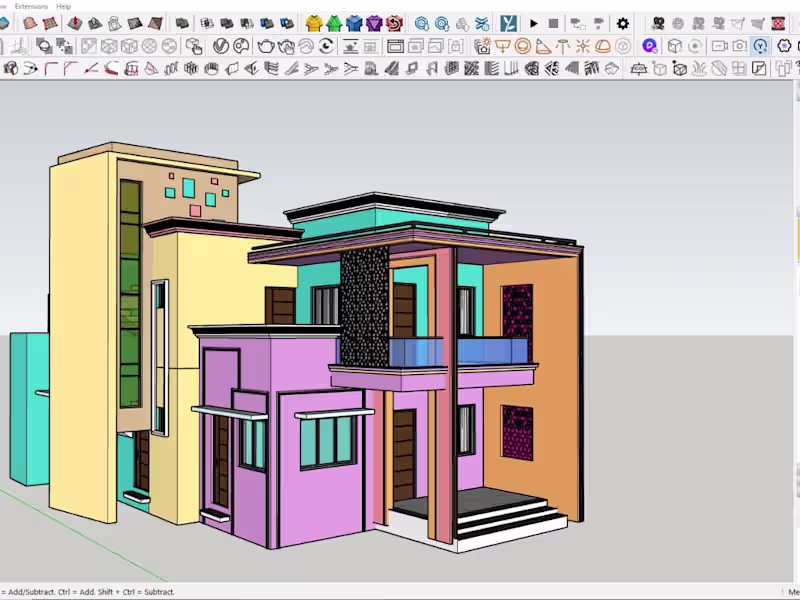
Task: Click the green house-shaped icon
Action: [334, 23]
